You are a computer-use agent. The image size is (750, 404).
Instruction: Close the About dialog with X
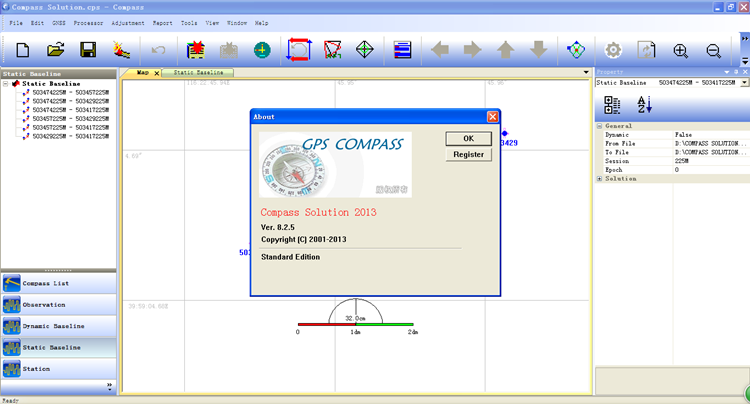pyautogui.click(x=492, y=116)
